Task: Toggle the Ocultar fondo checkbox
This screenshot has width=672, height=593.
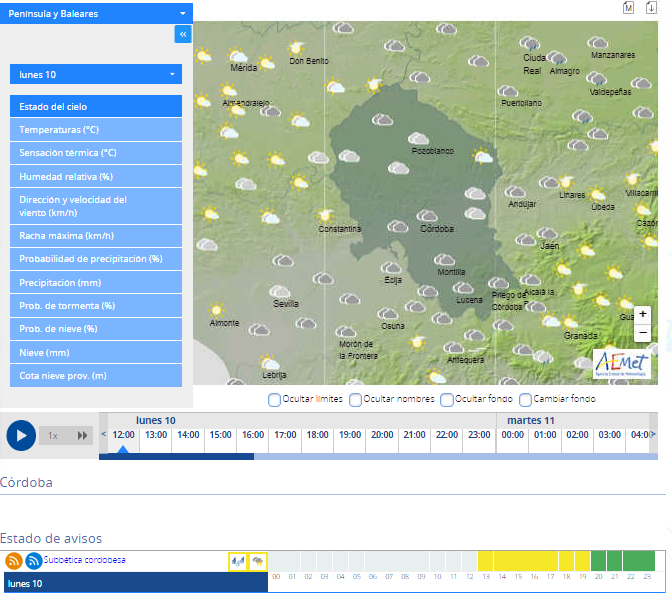Action: [447, 400]
